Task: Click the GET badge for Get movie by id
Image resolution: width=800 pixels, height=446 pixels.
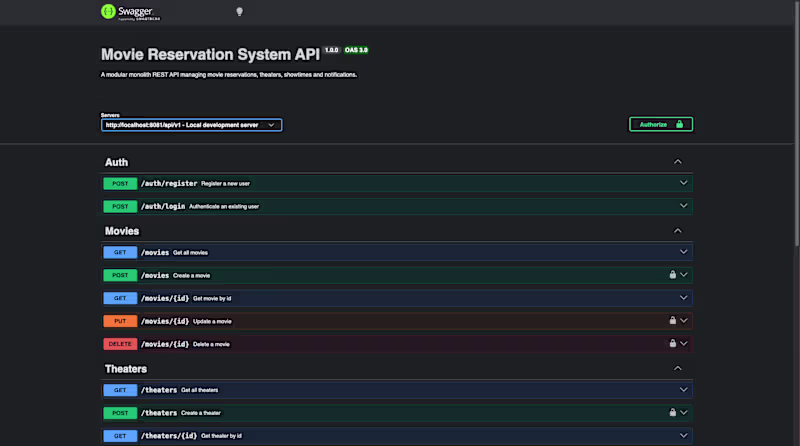Action: (120, 299)
